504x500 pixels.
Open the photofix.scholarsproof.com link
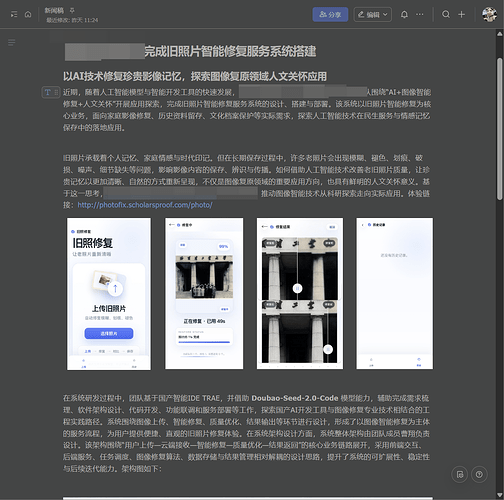145,205
